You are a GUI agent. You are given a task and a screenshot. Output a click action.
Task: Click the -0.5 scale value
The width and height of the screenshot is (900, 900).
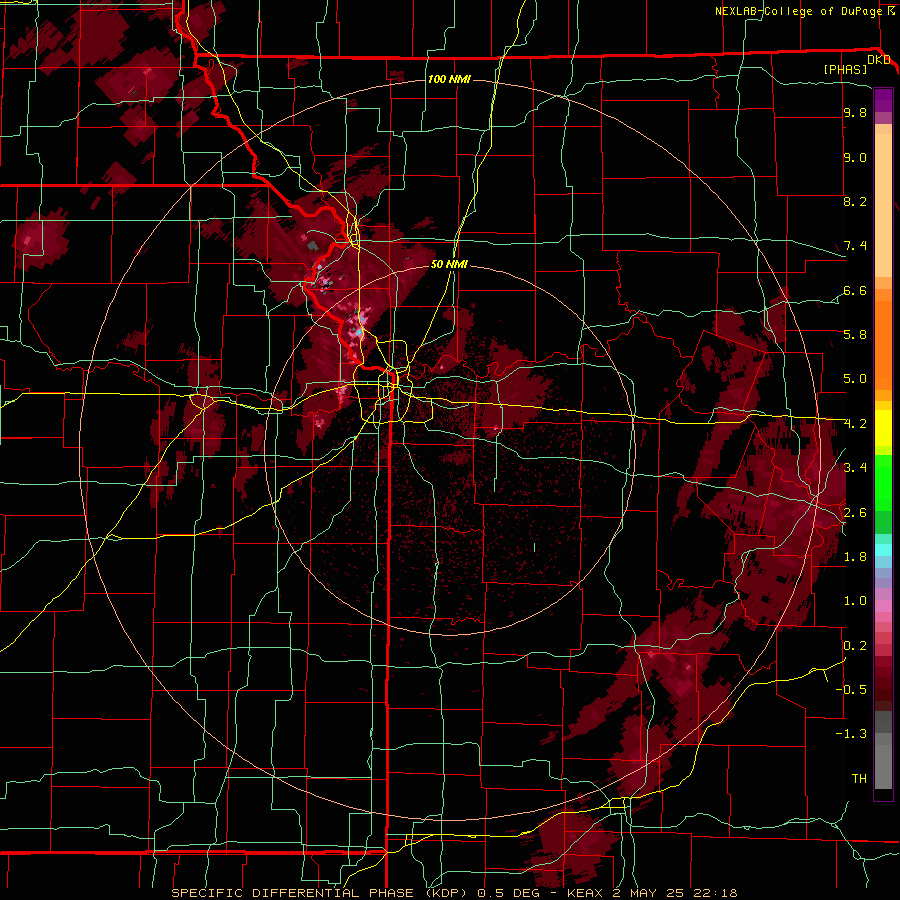[851, 689]
